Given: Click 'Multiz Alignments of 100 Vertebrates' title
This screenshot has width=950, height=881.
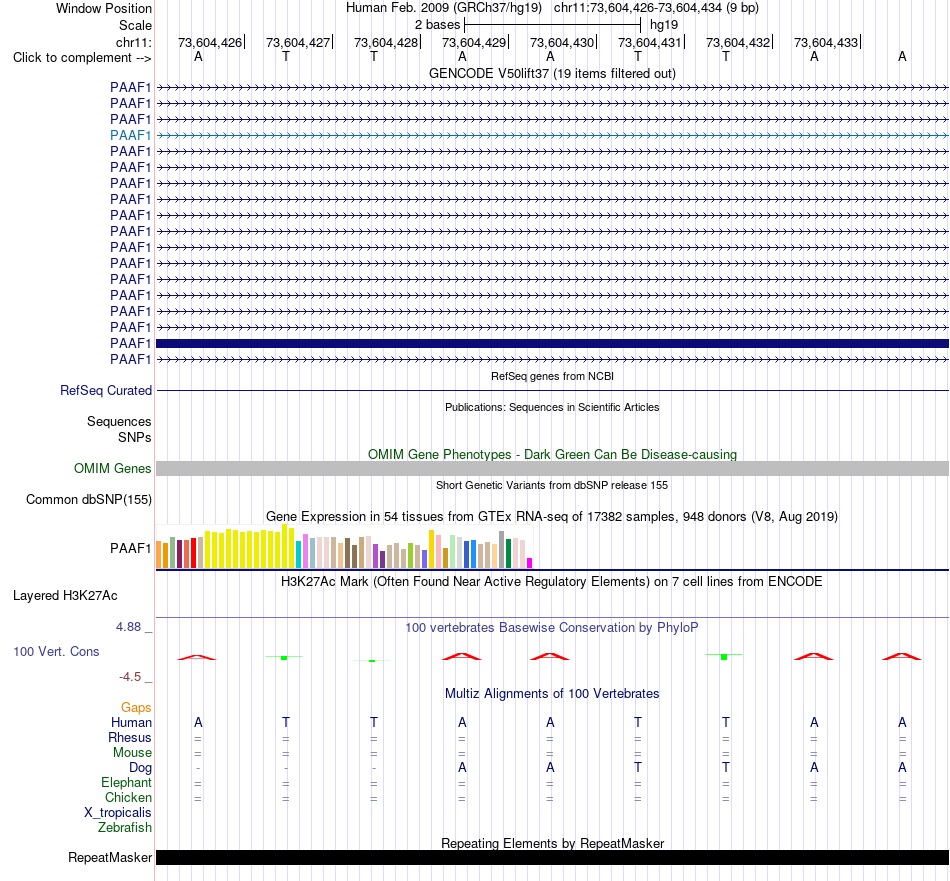Looking at the screenshot, I should pyautogui.click(x=552, y=693).
